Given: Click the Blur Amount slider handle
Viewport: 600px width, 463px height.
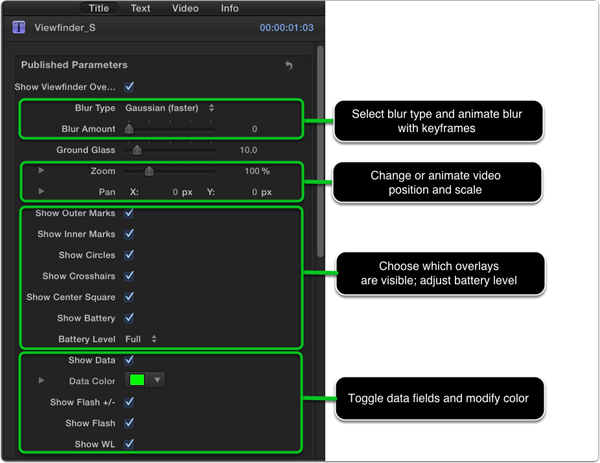Looking at the screenshot, I should coord(129,129).
